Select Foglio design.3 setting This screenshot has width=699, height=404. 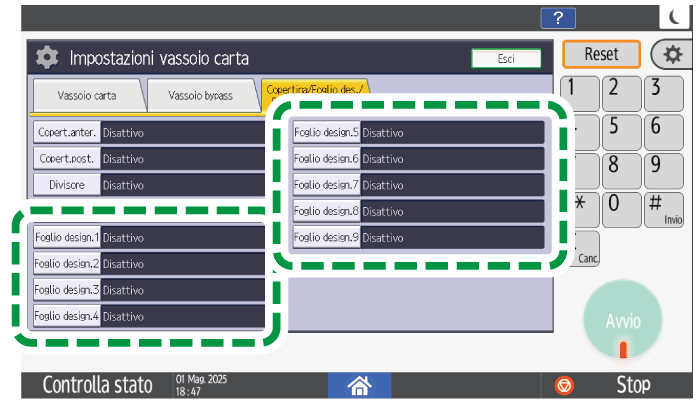[67, 290]
